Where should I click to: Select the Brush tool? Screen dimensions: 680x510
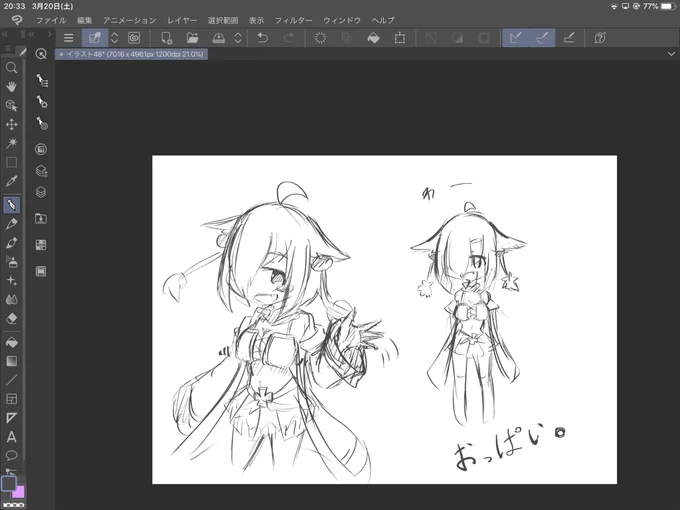click(x=12, y=243)
